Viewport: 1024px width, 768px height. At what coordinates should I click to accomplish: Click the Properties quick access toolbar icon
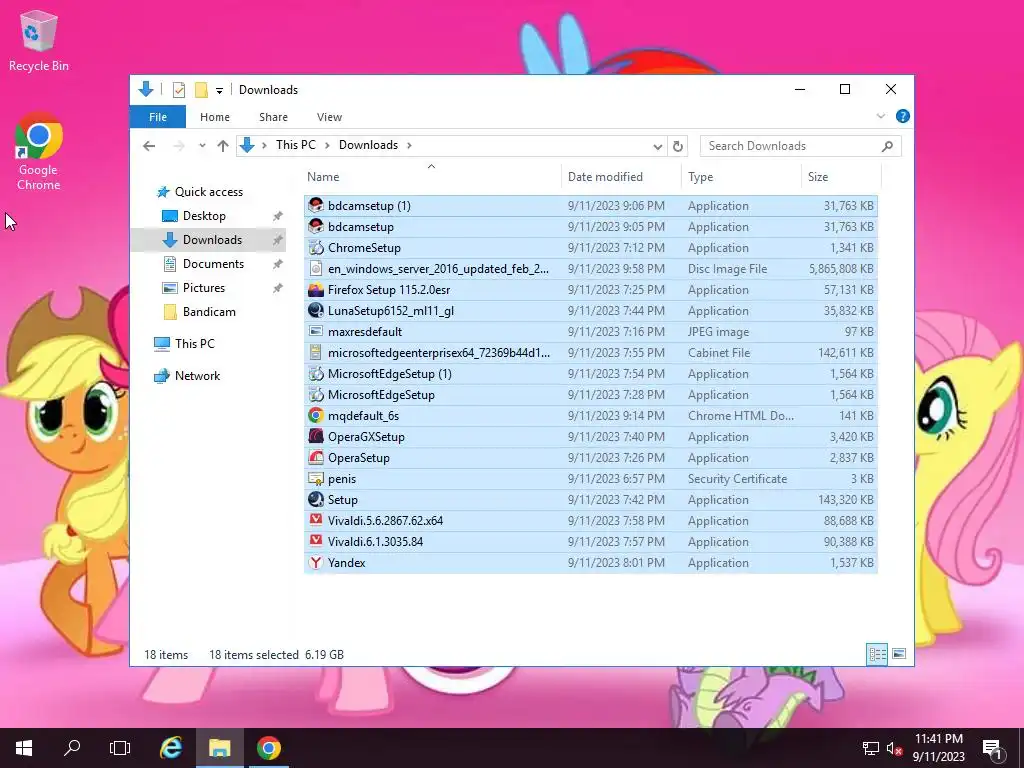click(x=179, y=90)
